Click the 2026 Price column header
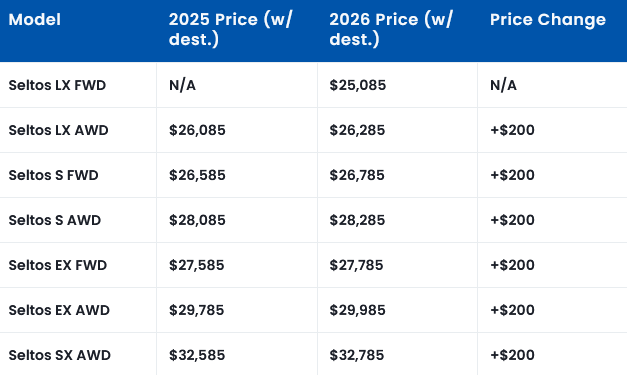The height and width of the screenshot is (375, 627). tap(391, 29)
